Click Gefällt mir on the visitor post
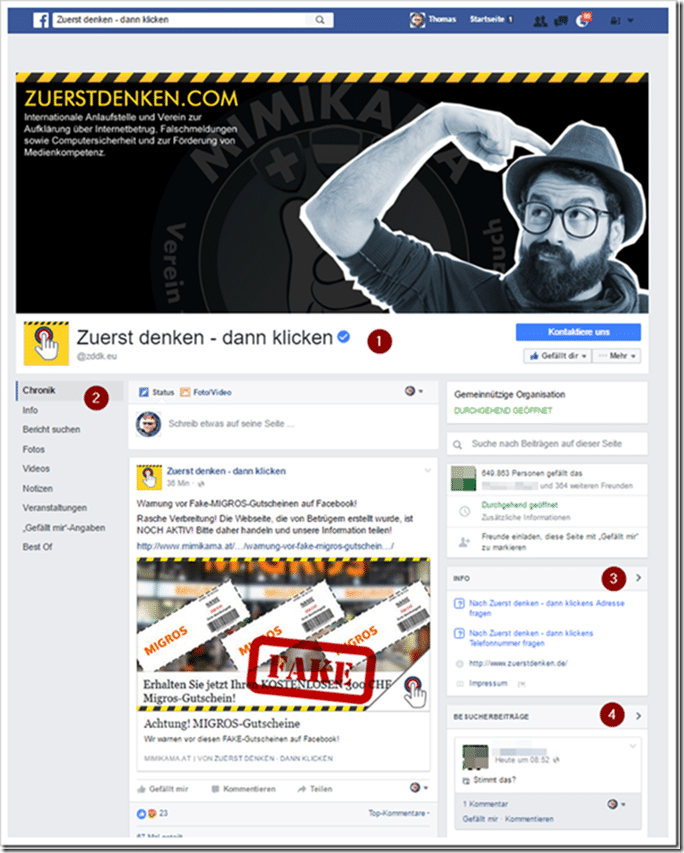Image resolution: width=684 pixels, height=853 pixels. point(480,819)
